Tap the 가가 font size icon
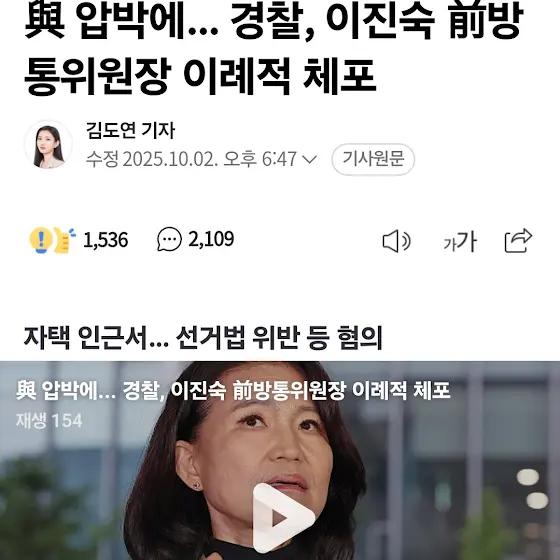This screenshot has height=560, width=560. pyautogui.click(x=460, y=241)
